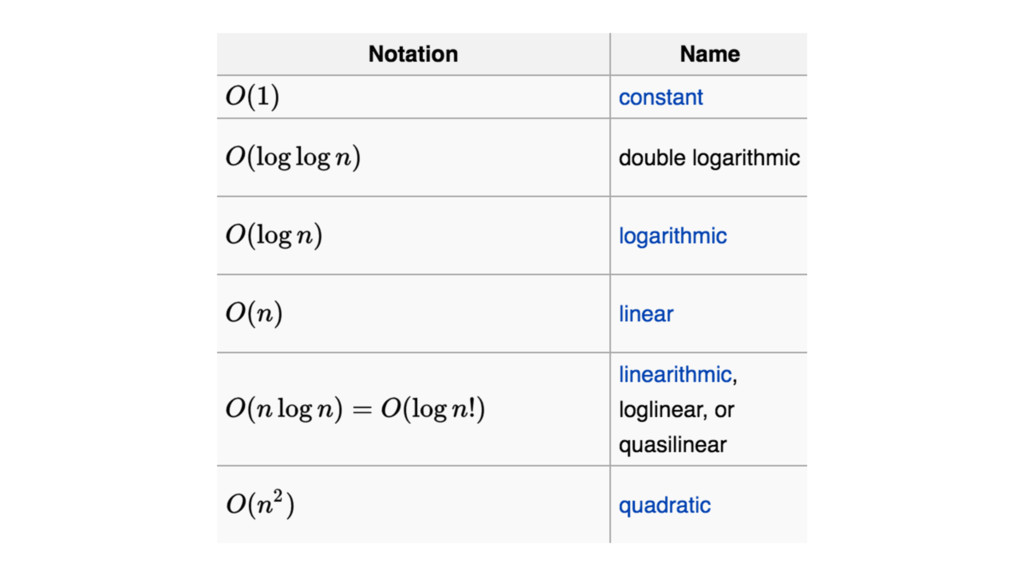The image size is (1024, 576).
Task: Click the Name column header
Action: pyautogui.click(x=709, y=54)
